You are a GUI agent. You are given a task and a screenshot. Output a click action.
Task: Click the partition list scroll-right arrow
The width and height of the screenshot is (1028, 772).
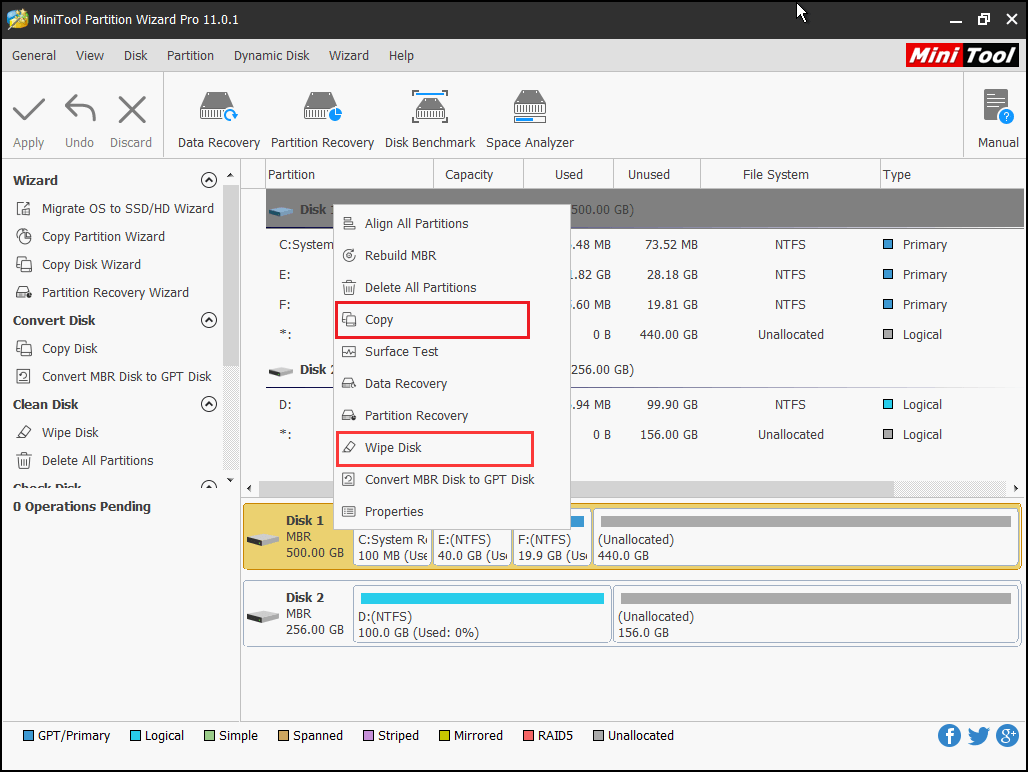[1016, 488]
